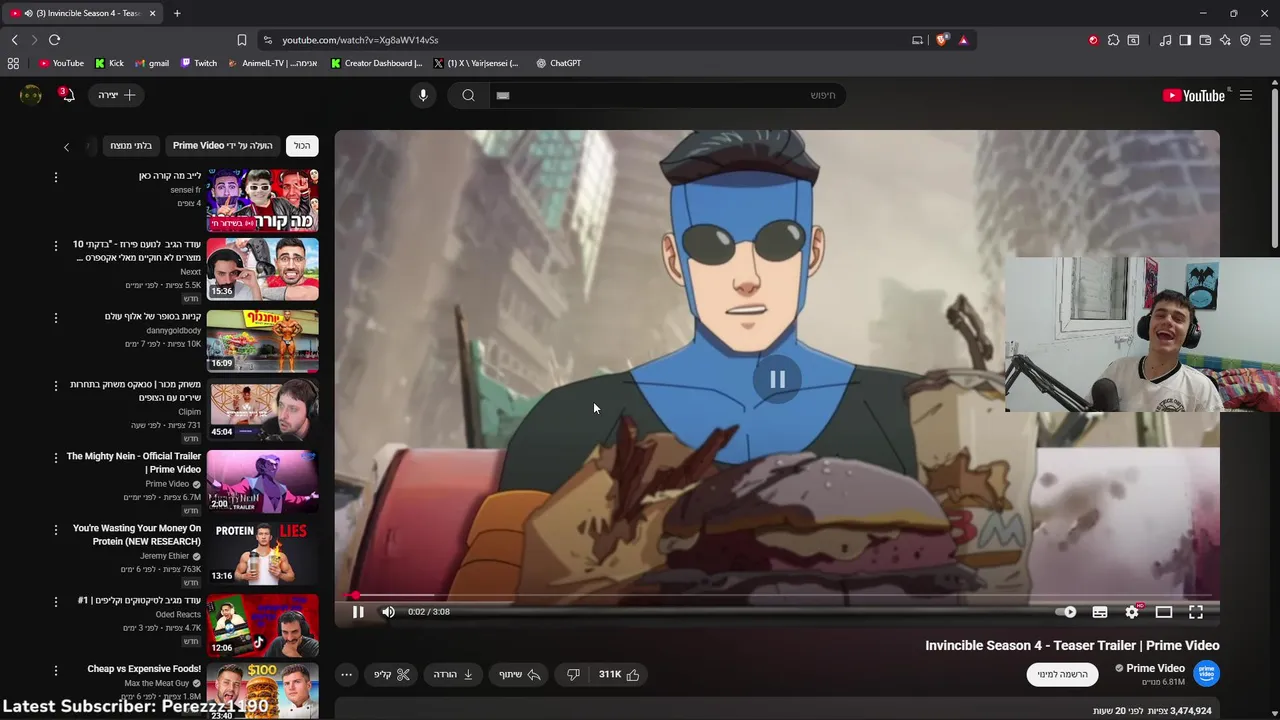Screen dimensions: 1280x720
Task: Open the Brave Wallet icon
Action: pyautogui.click(x=1205, y=40)
